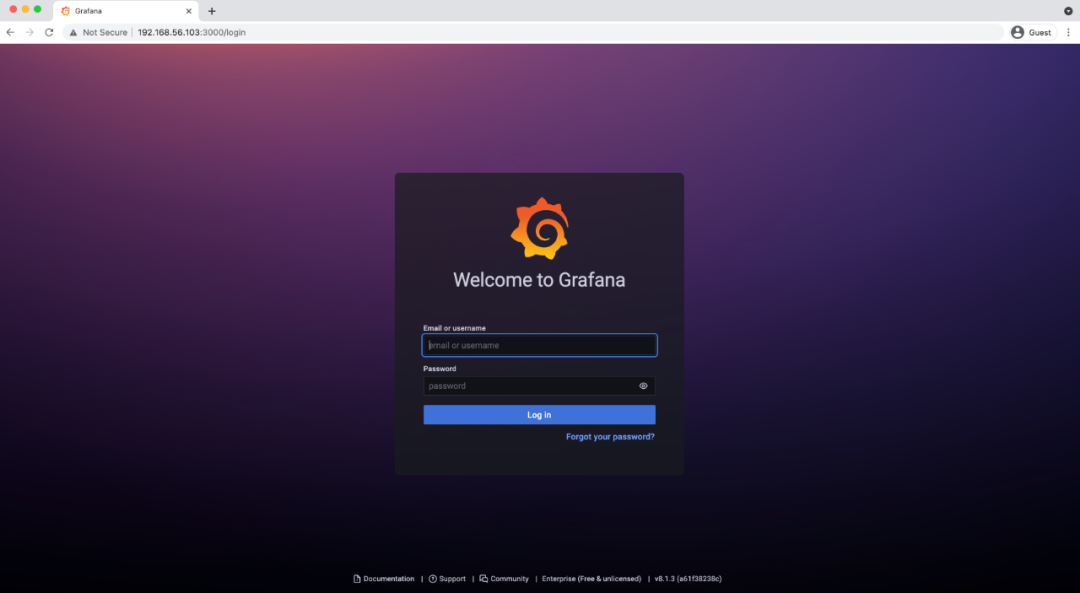
Task: Click the Welcome to Grafana heading
Action: point(539,280)
